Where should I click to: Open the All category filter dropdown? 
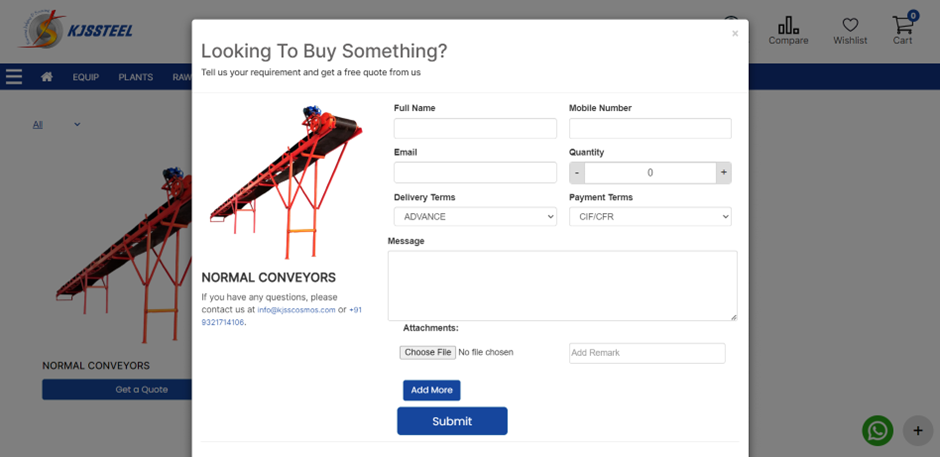click(x=56, y=125)
